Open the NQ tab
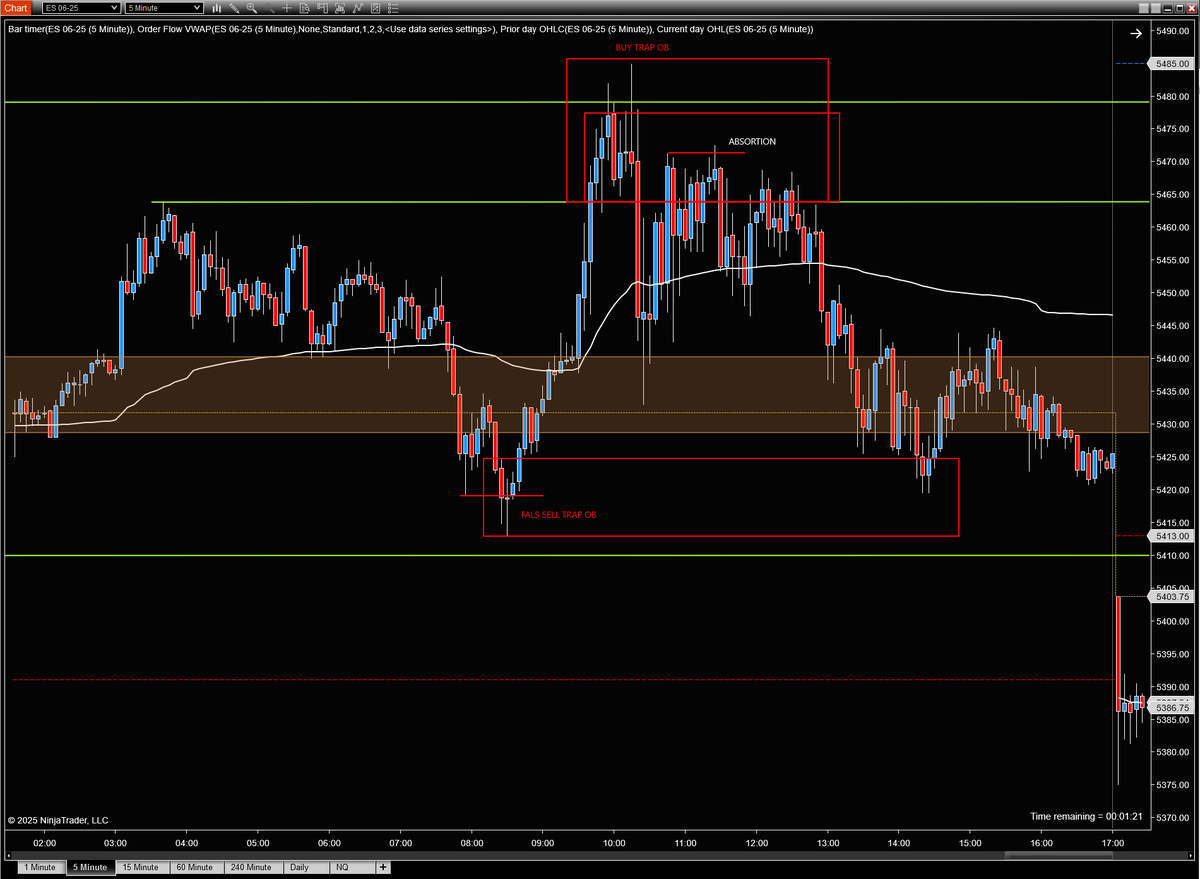 pyautogui.click(x=352, y=867)
